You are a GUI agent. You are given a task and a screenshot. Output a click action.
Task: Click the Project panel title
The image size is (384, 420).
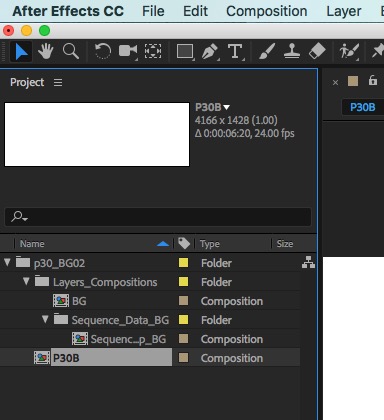[x=27, y=82]
